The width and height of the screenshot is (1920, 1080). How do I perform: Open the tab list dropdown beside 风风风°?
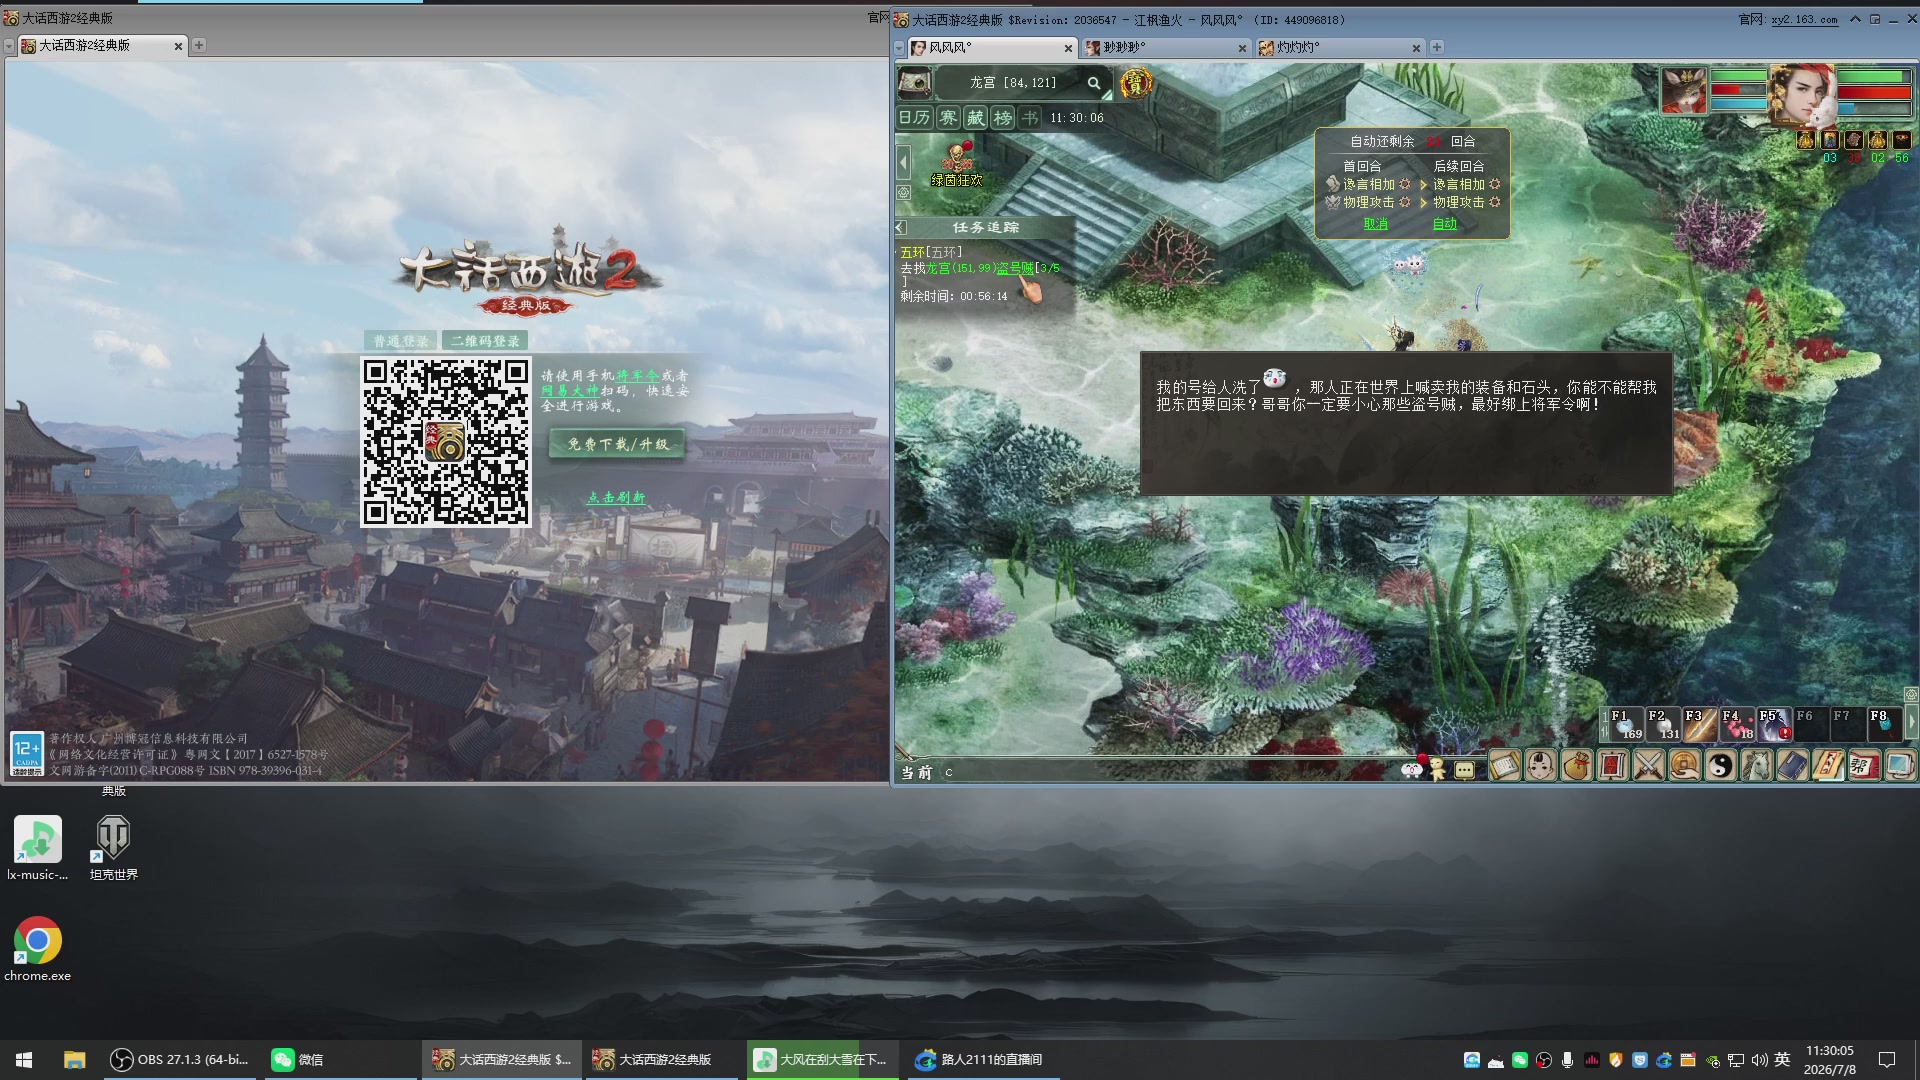[900, 48]
